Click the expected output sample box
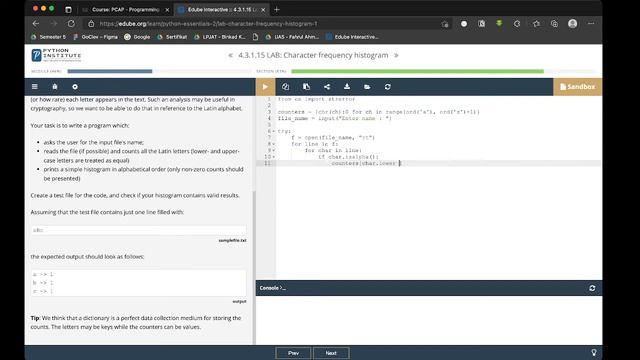The height and width of the screenshot is (360, 640). pos(138,283)
